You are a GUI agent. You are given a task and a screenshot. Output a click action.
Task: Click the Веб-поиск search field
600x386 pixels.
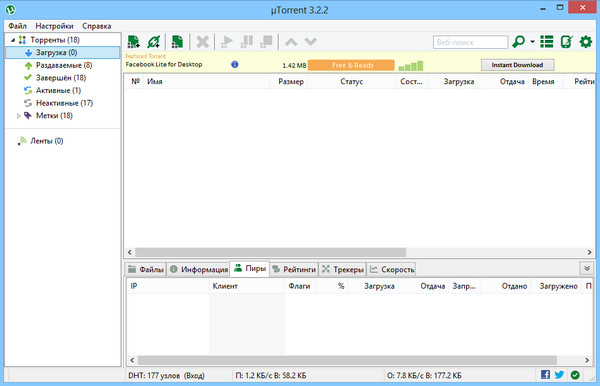[x=470, y=42]
